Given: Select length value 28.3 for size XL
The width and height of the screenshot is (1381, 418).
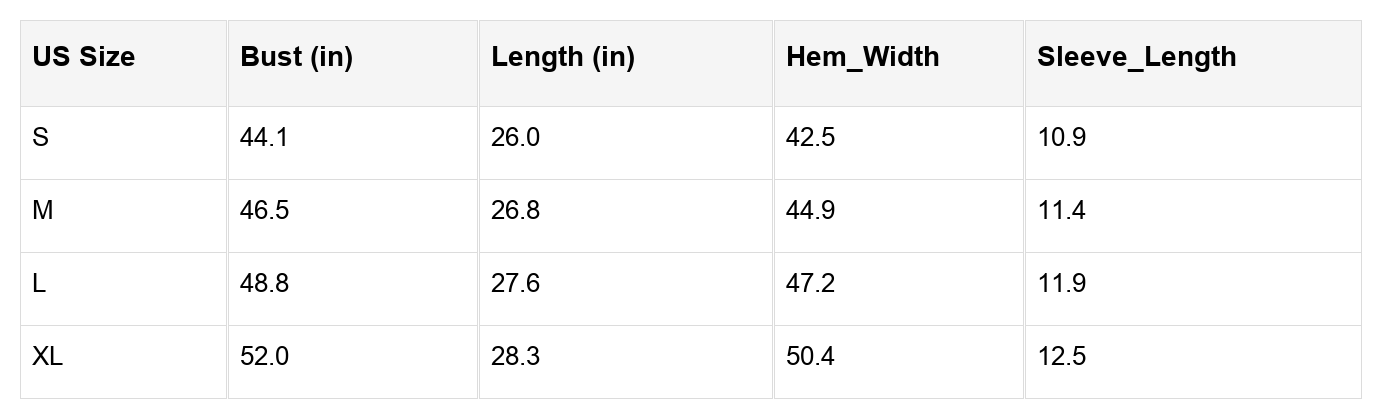Looking at the screenshot, I should click(515, 356).
